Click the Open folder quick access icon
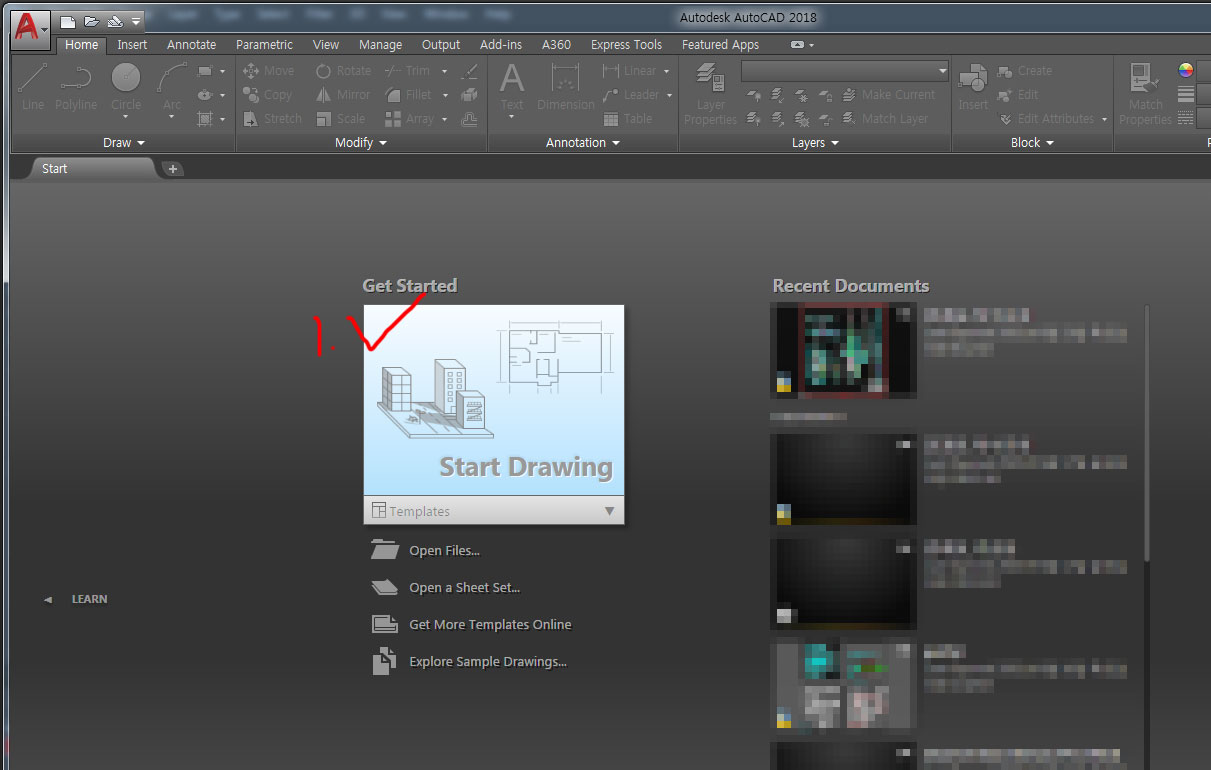 pyautogui.click(x=91, y=21)
